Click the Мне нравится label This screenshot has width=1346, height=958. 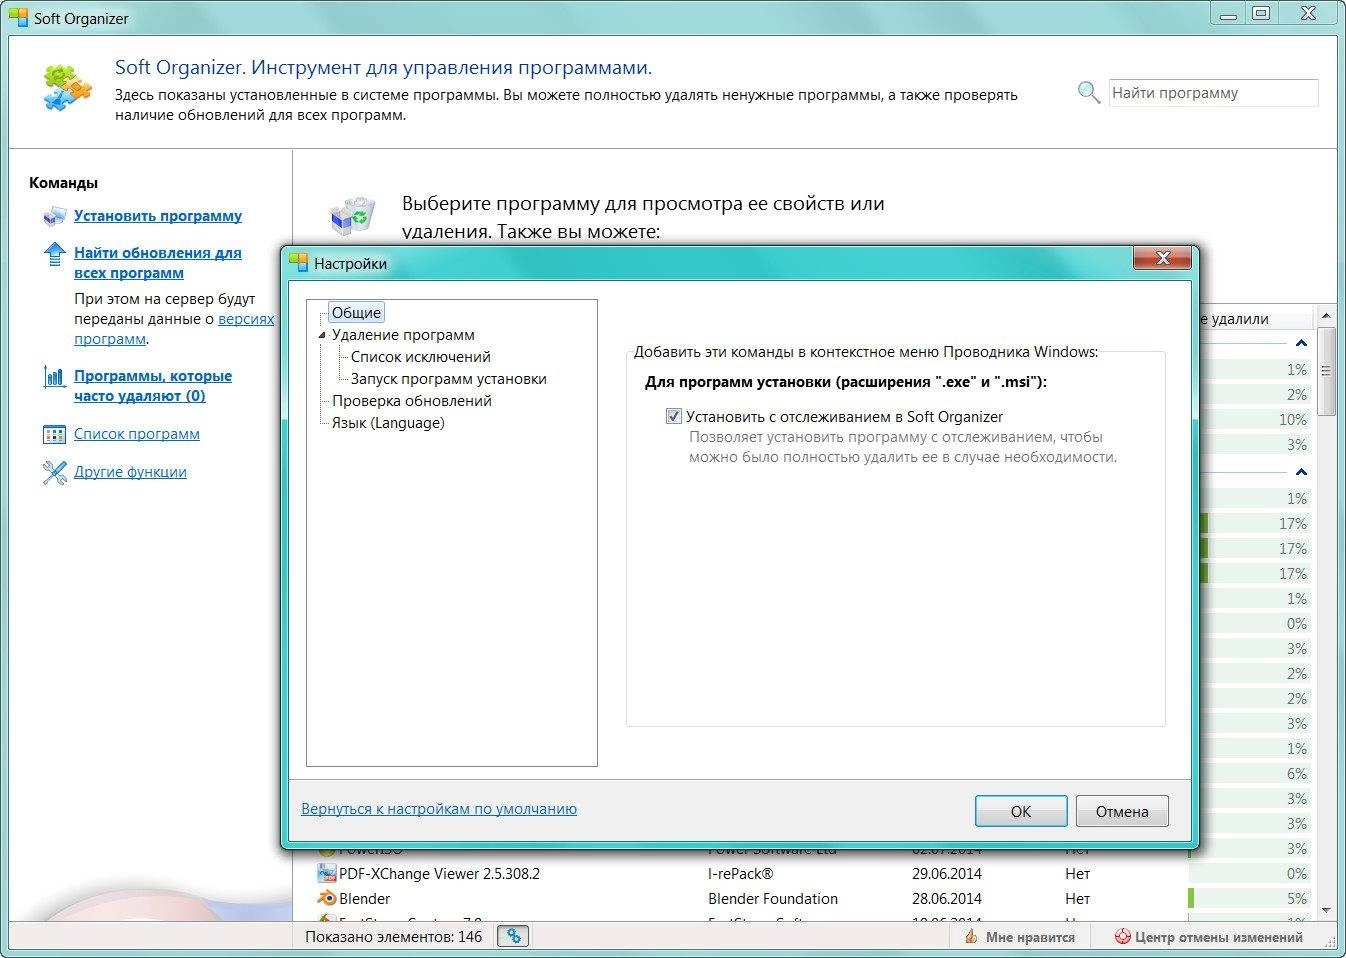point(1030,937)
